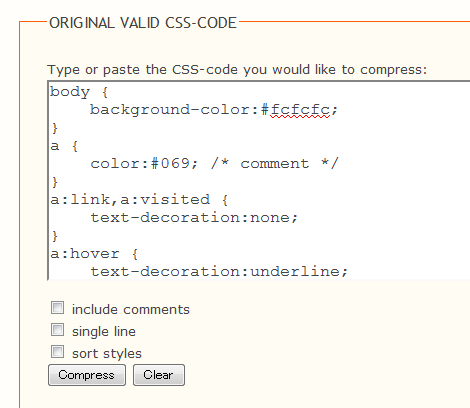Image resolution: width=470 pixels, height=408 pixels.
Task: Enable the include comments checkbox
Action: pos(57,308)
